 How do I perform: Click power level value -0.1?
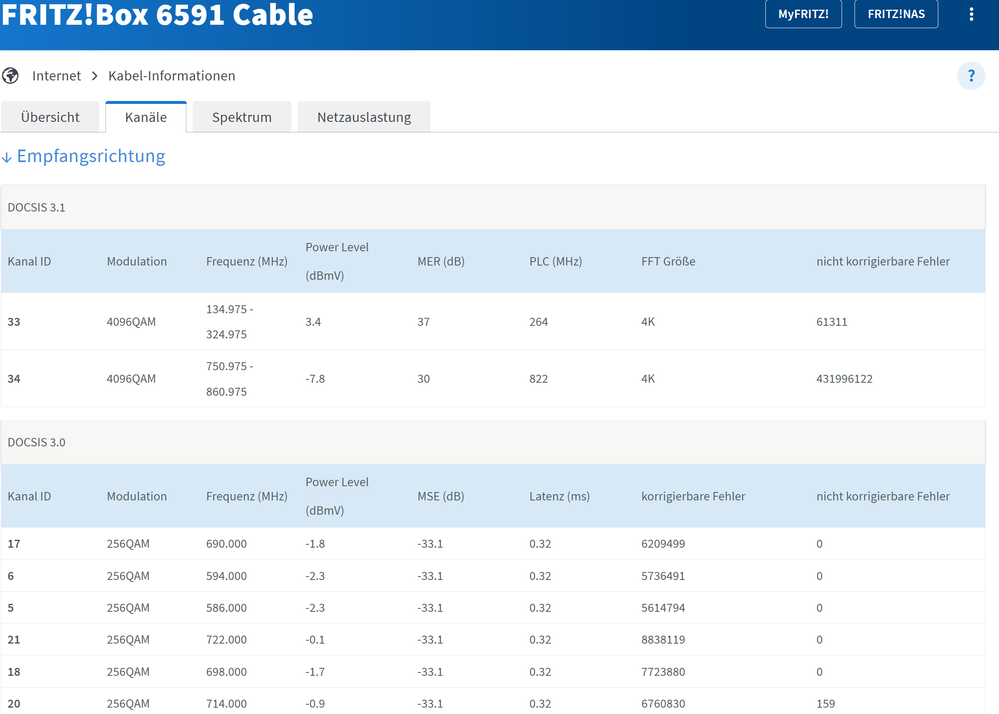tap(315, 639)
